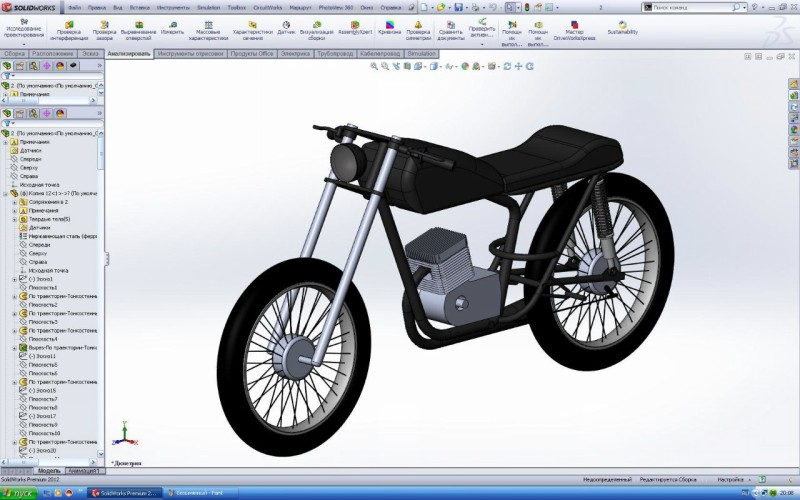This screenshot has width=800, height=500.
Task: Toggle the Select cursor tool in the title toolbar
Action: (510, 8)
